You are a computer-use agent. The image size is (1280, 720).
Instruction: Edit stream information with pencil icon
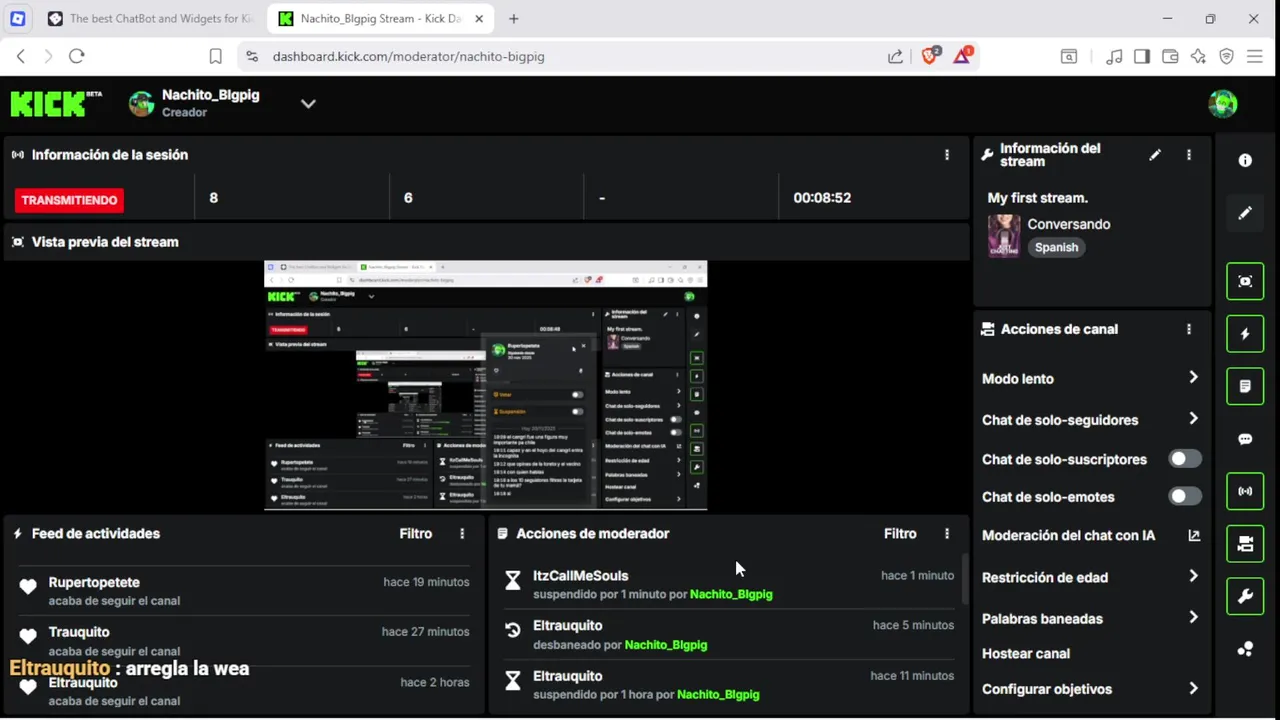click(x=1155, y=155)
